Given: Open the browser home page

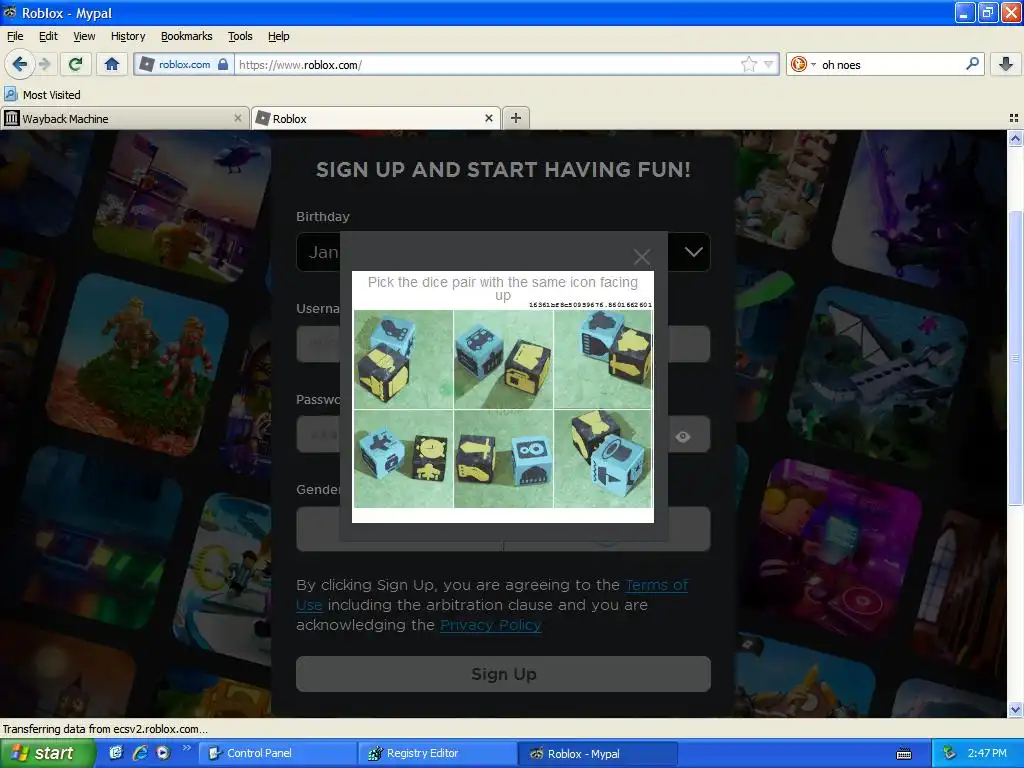Looking at the screenshot, I should [112, 64].
